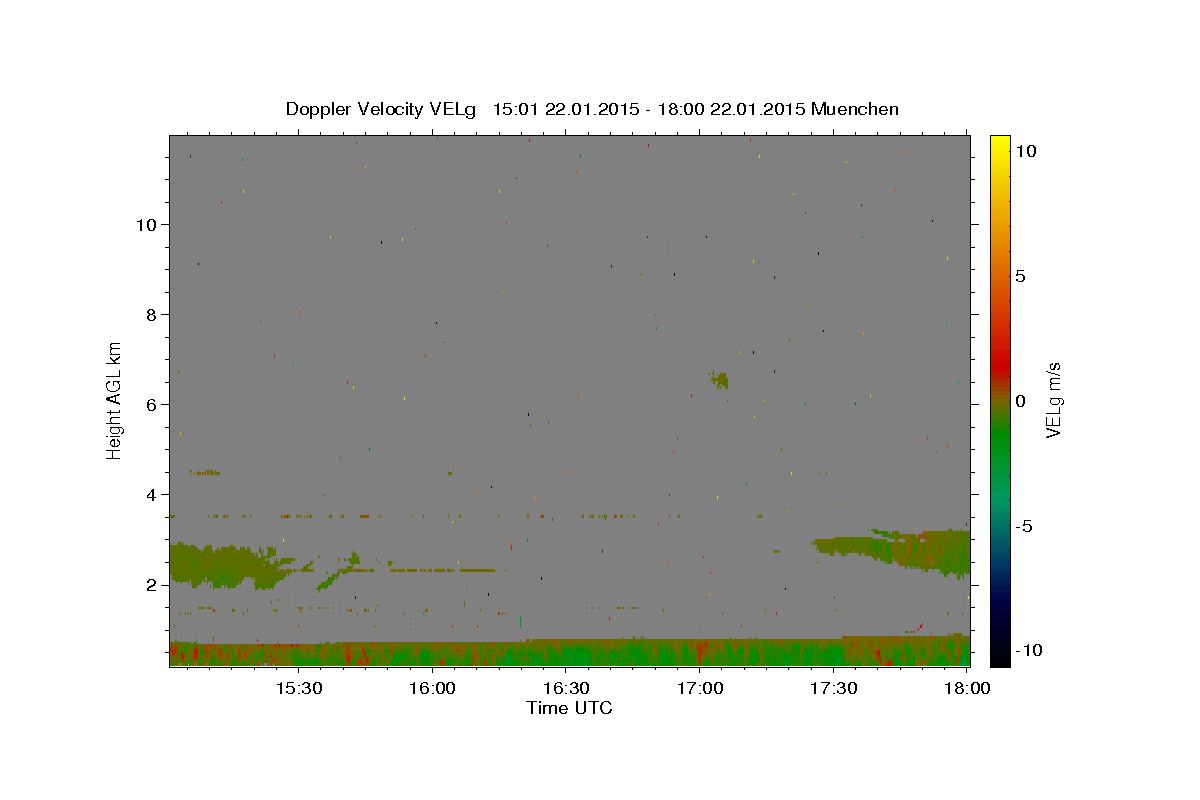Click the colorbar value 0 label
This screenshot has width=1200, height=800.
pos(1020,401)
